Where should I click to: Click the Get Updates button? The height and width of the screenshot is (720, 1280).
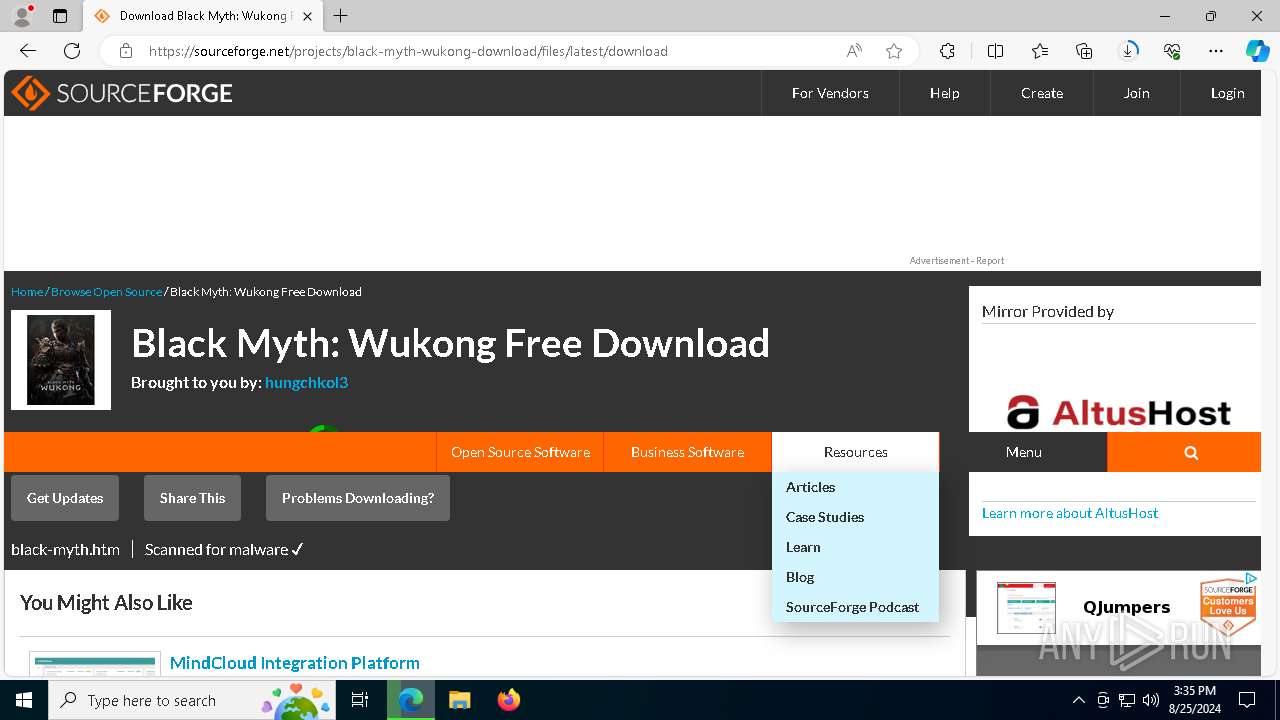65,498
